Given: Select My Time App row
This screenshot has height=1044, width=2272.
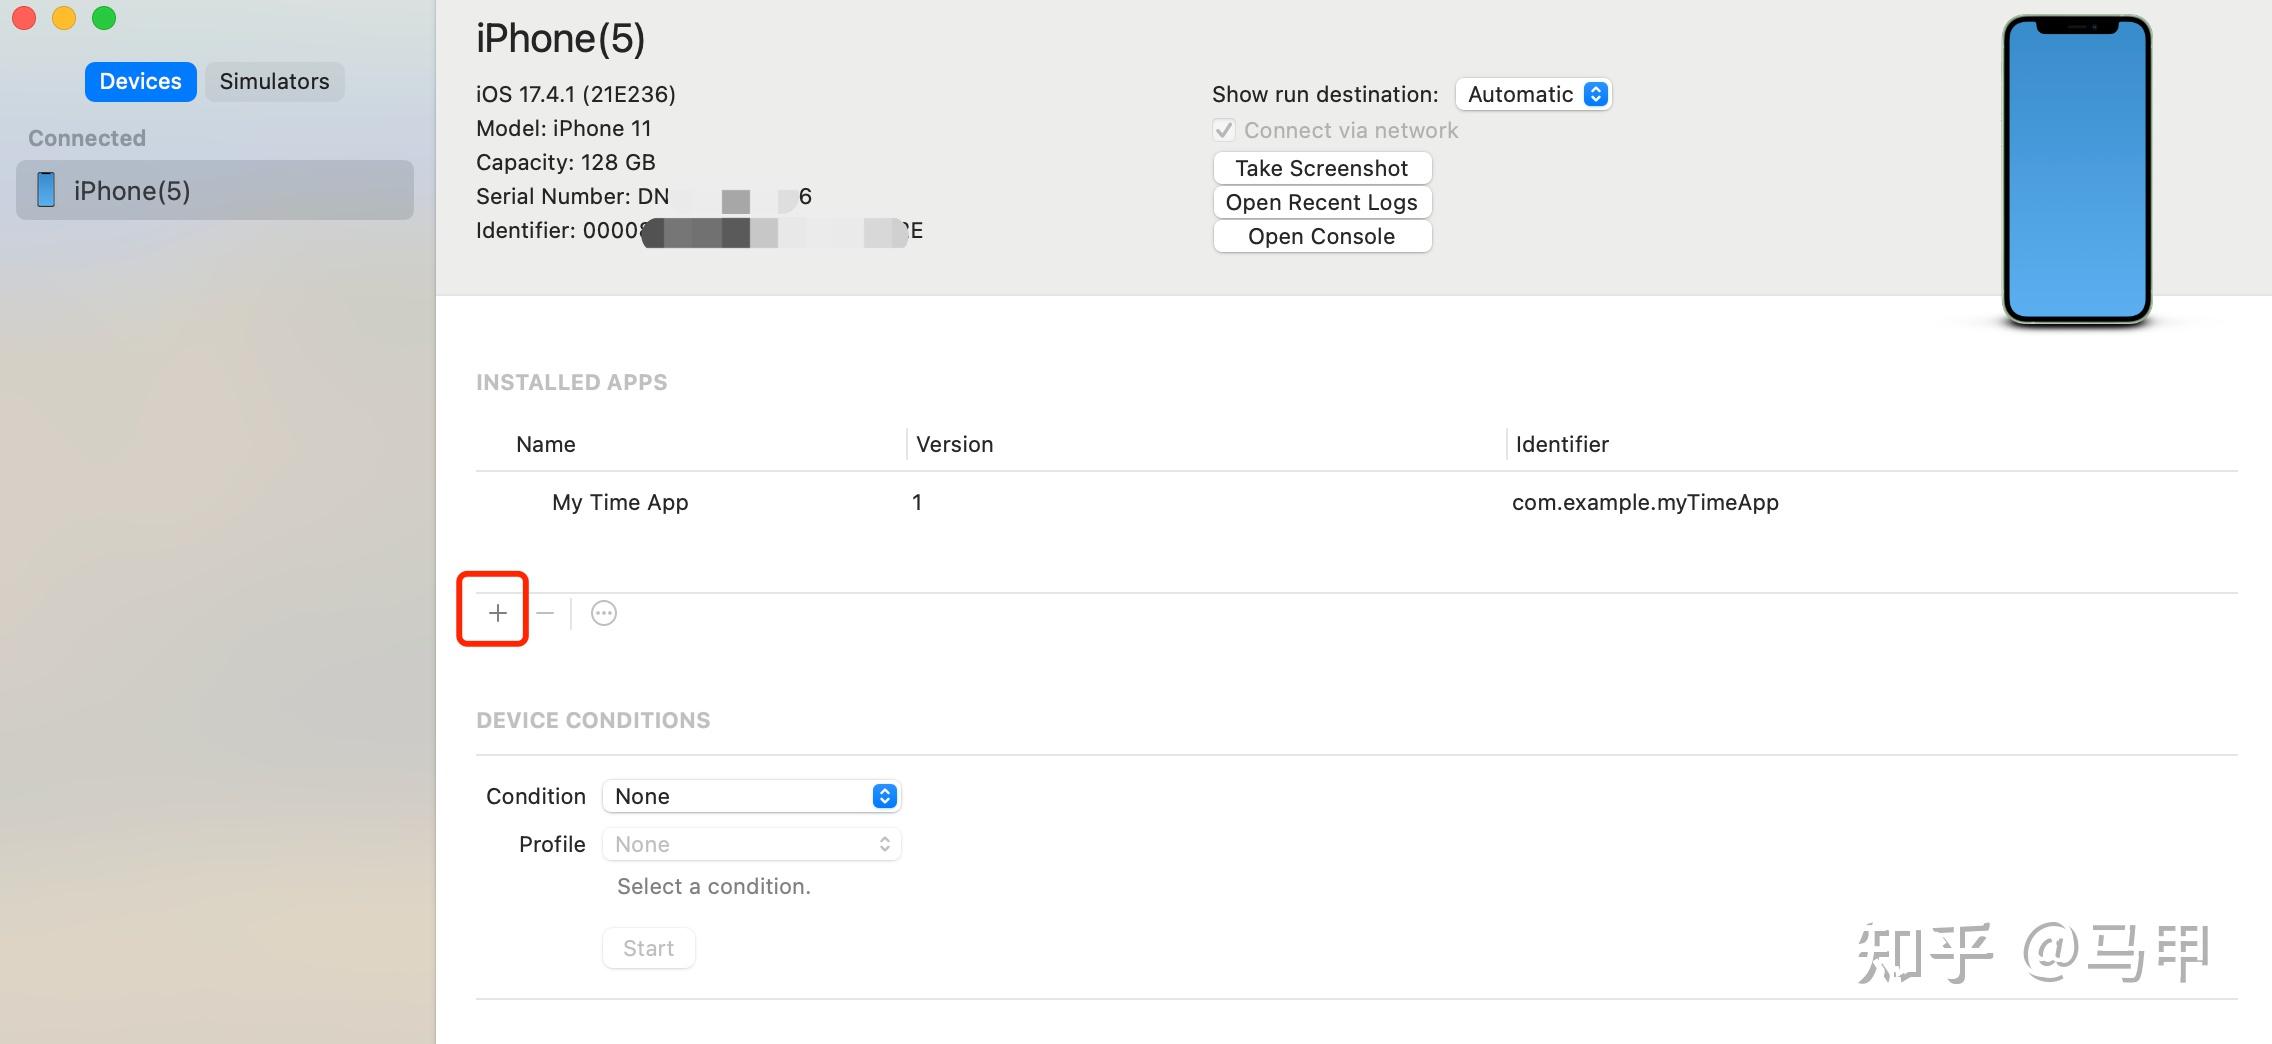Looking at the screenshot, I should [1357, 502].
